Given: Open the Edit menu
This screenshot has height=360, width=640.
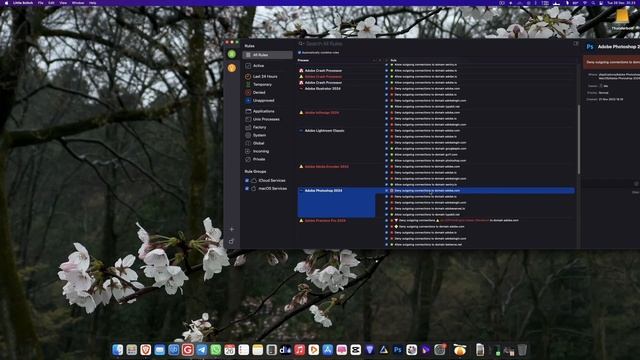Looking at the screenshot, I should pos(51,3).
